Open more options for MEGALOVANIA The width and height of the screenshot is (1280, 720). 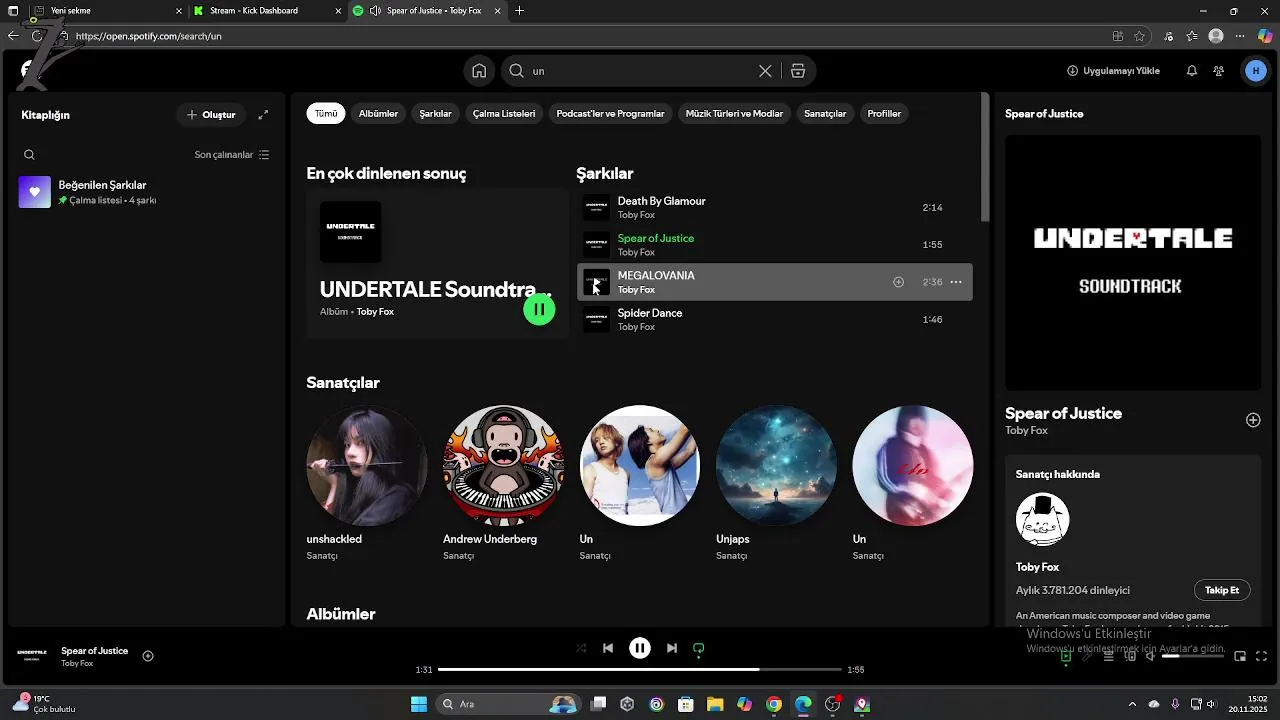click(956, 282)
